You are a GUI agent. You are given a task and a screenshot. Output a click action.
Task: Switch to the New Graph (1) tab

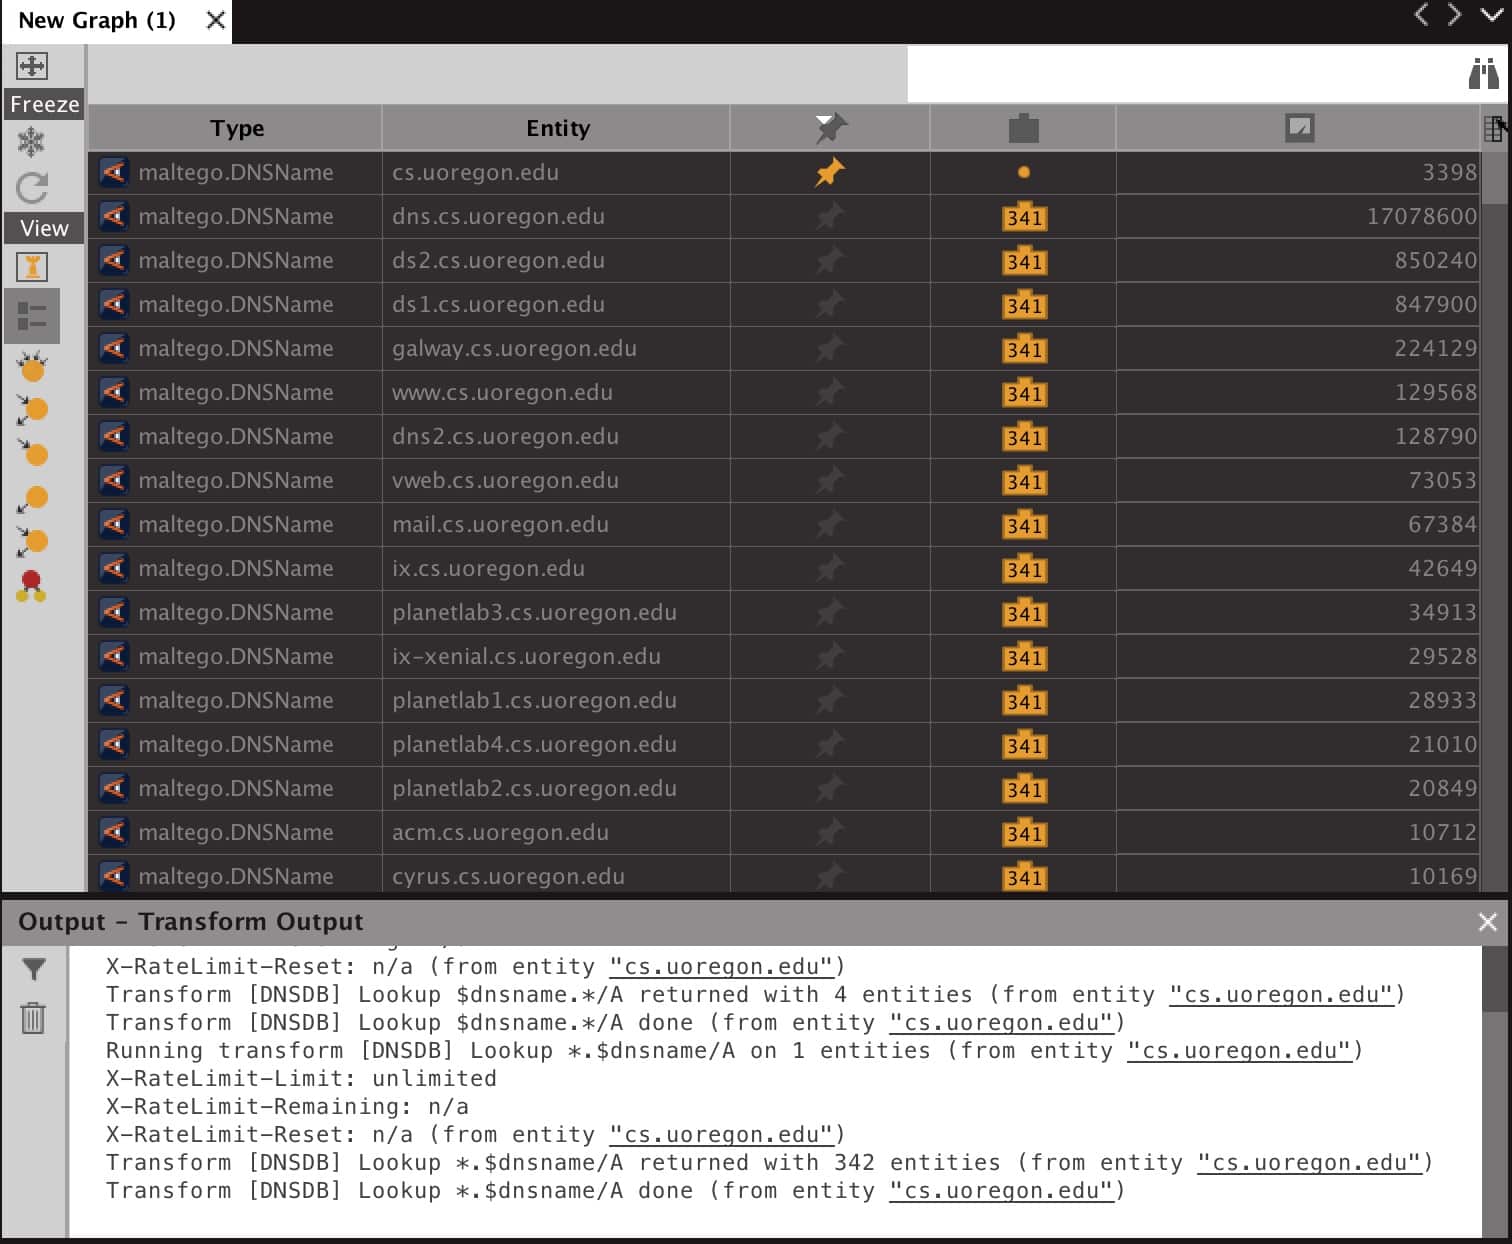[x=97, y=20]
